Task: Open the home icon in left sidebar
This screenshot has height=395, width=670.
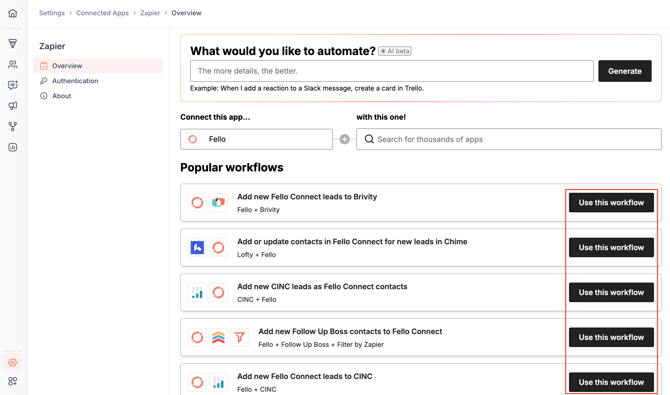Action: (x=13, y=13)
